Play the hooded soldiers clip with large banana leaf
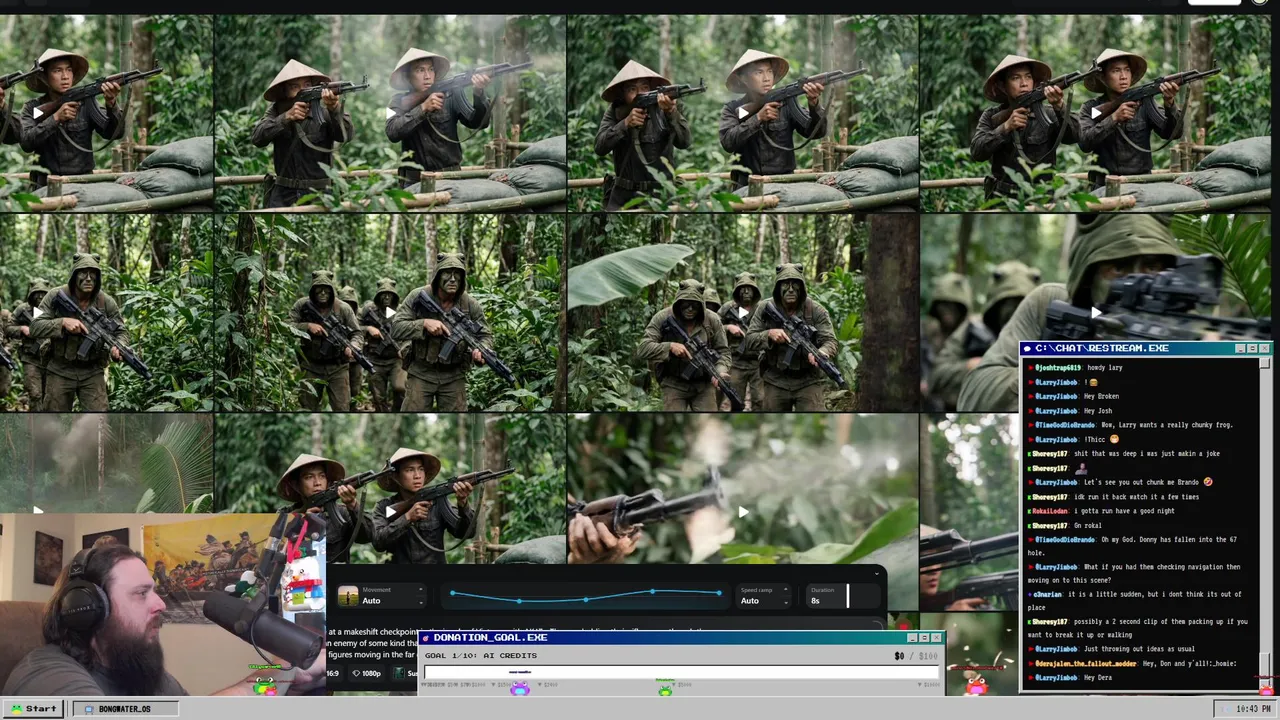 coord(742,313)
